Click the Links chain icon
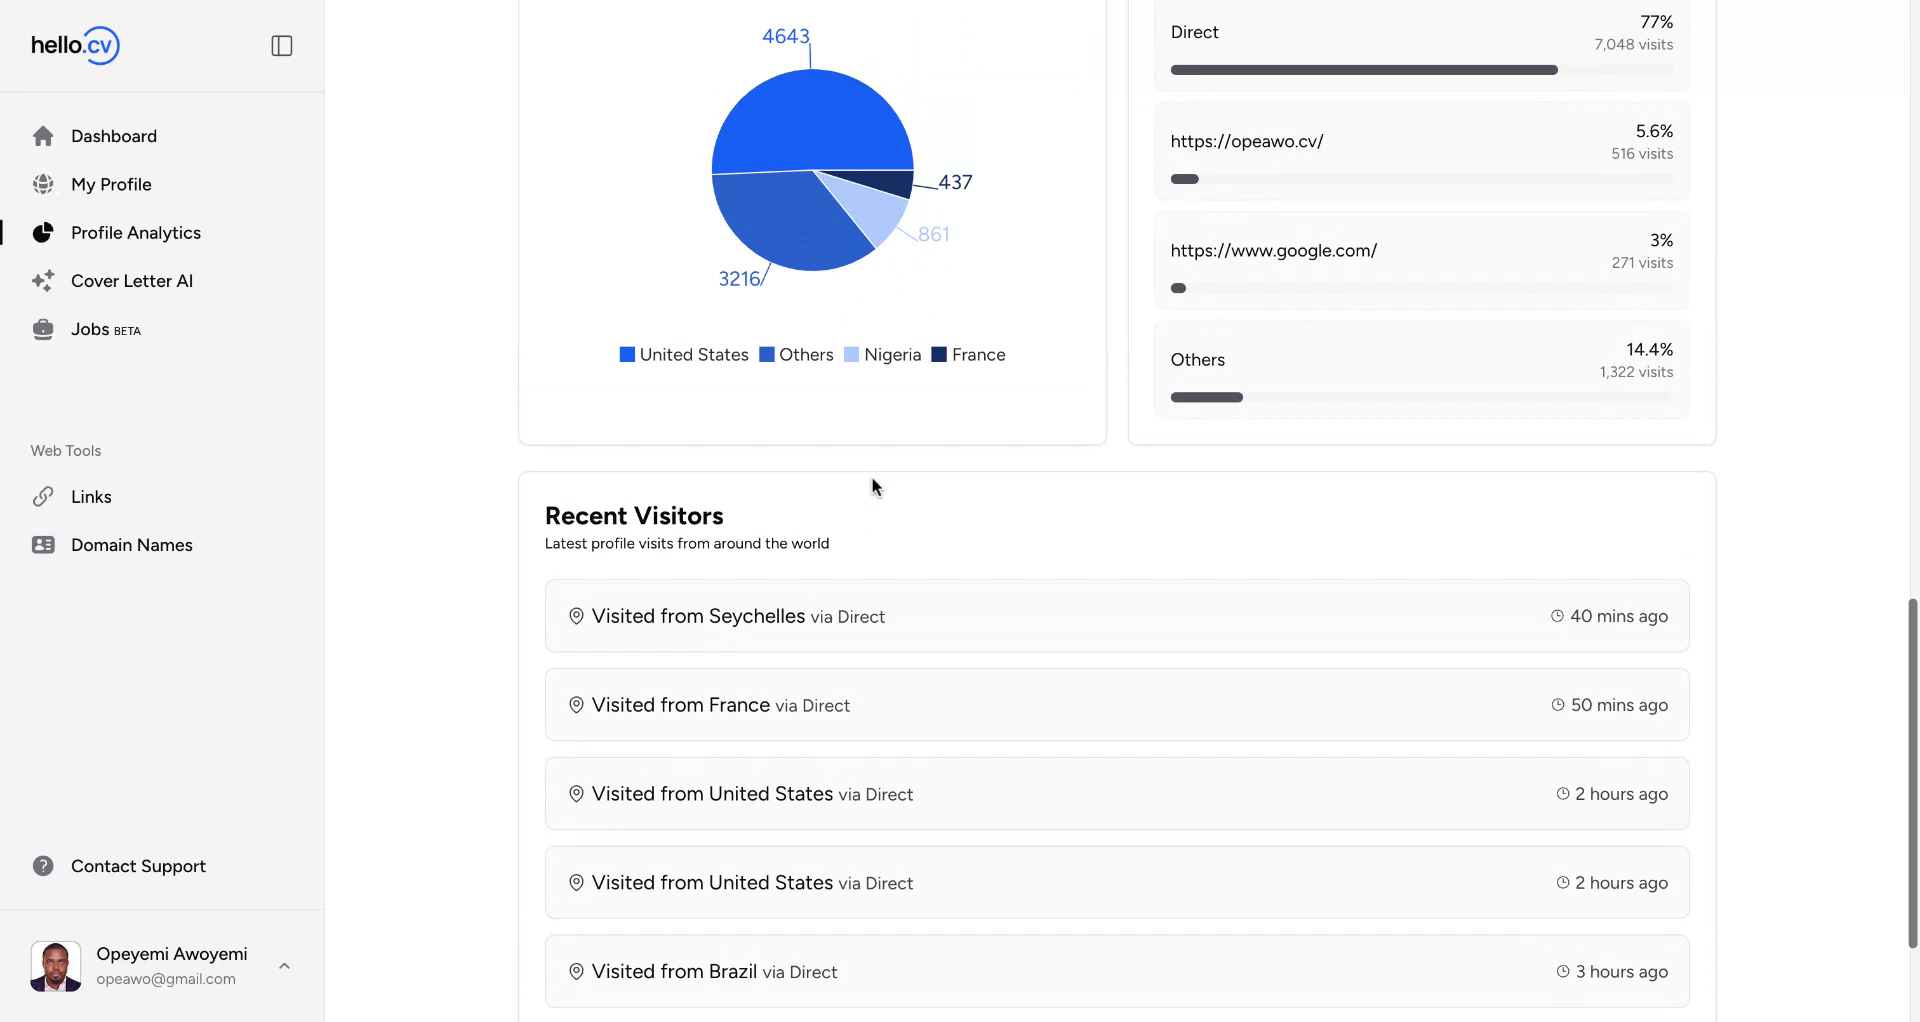 click(x=43, y=497)
